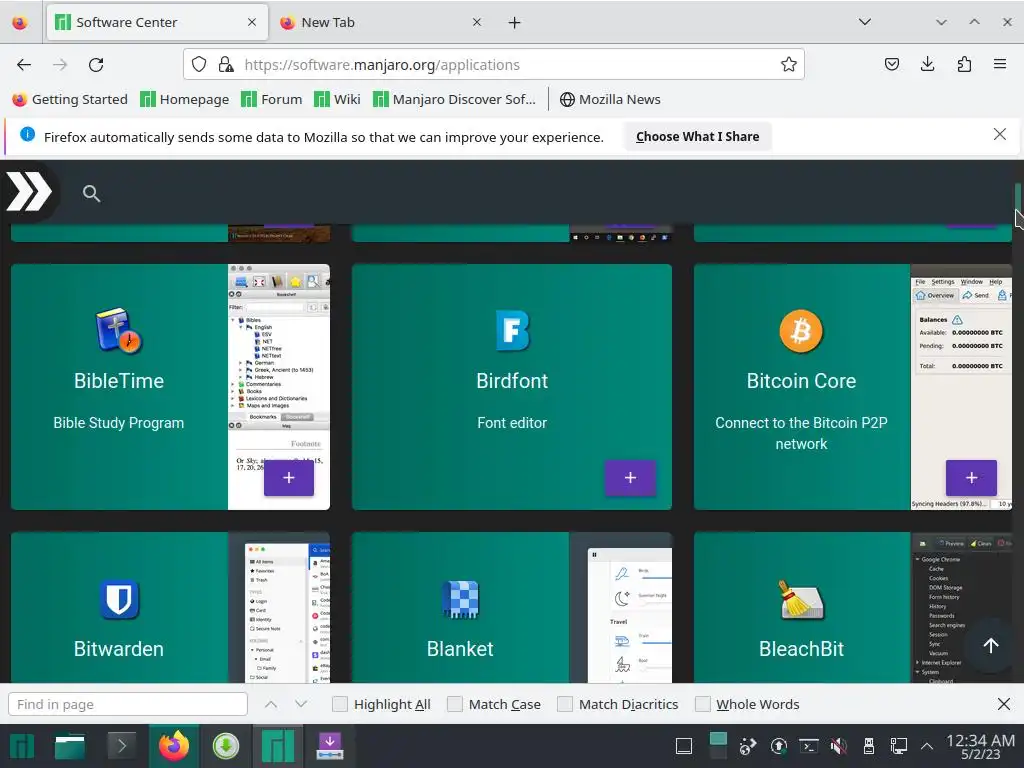Open the Firefox hamburger application menu
The width and height of the screenshot is (1024, 768).
click(1000, 64)
